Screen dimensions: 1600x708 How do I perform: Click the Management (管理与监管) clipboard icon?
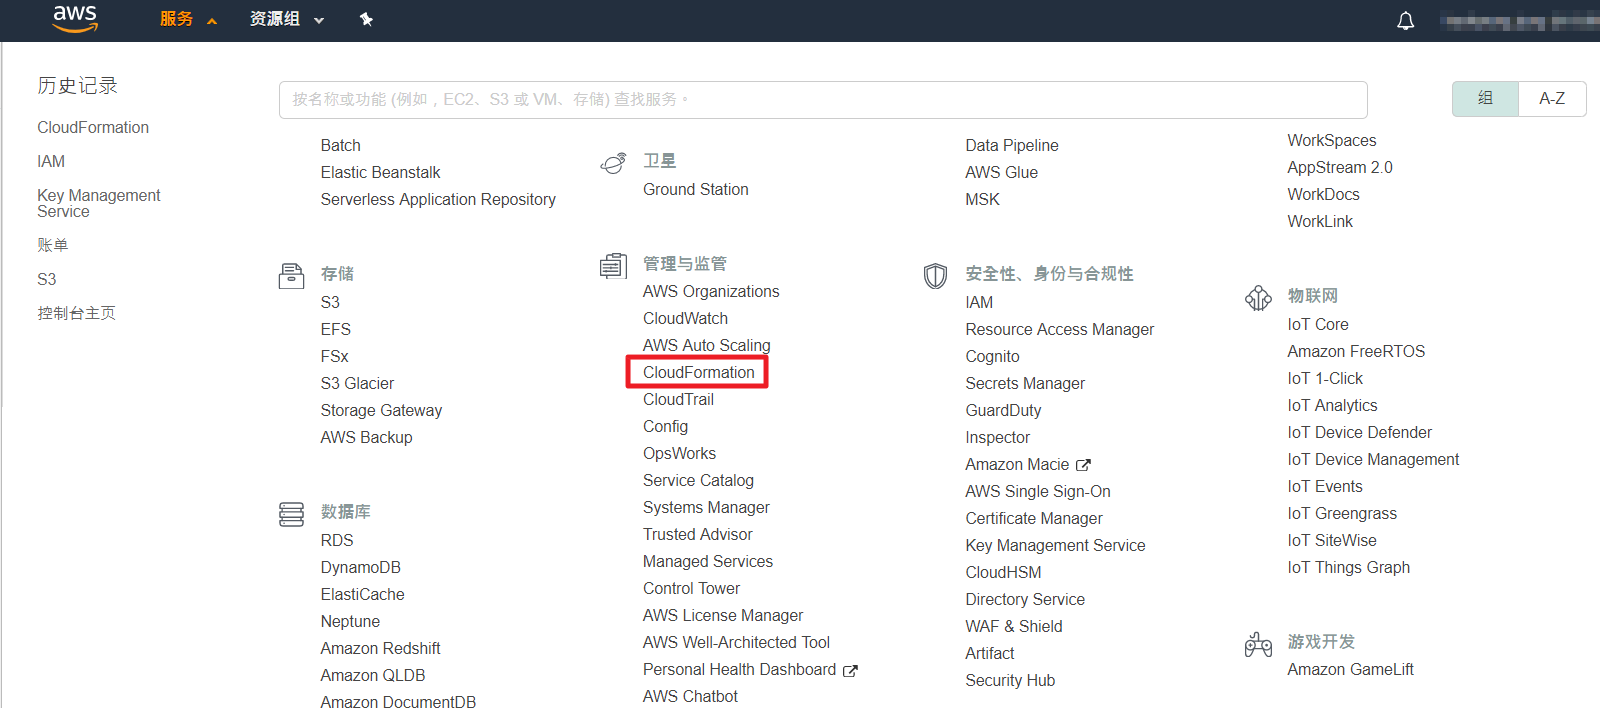point(613,265)
